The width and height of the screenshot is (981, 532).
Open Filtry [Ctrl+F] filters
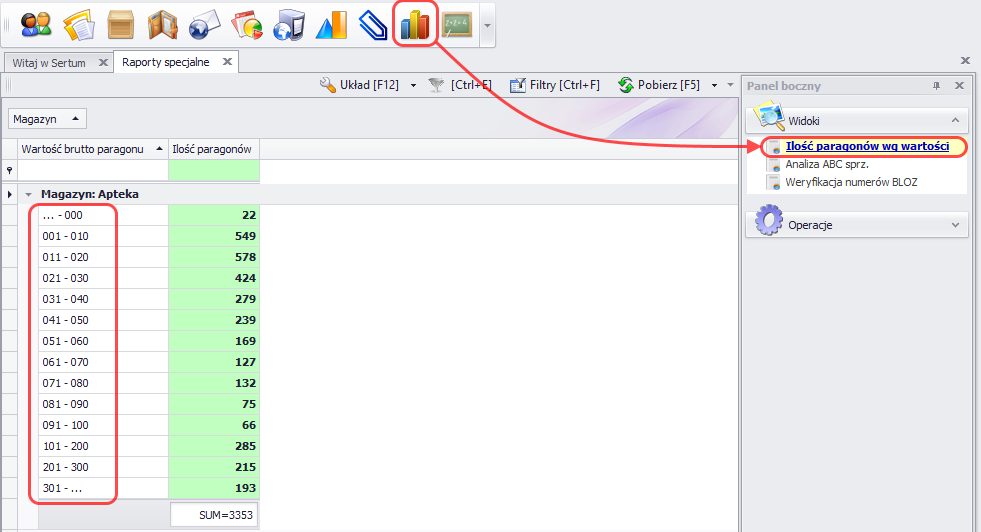coord(555,85)
